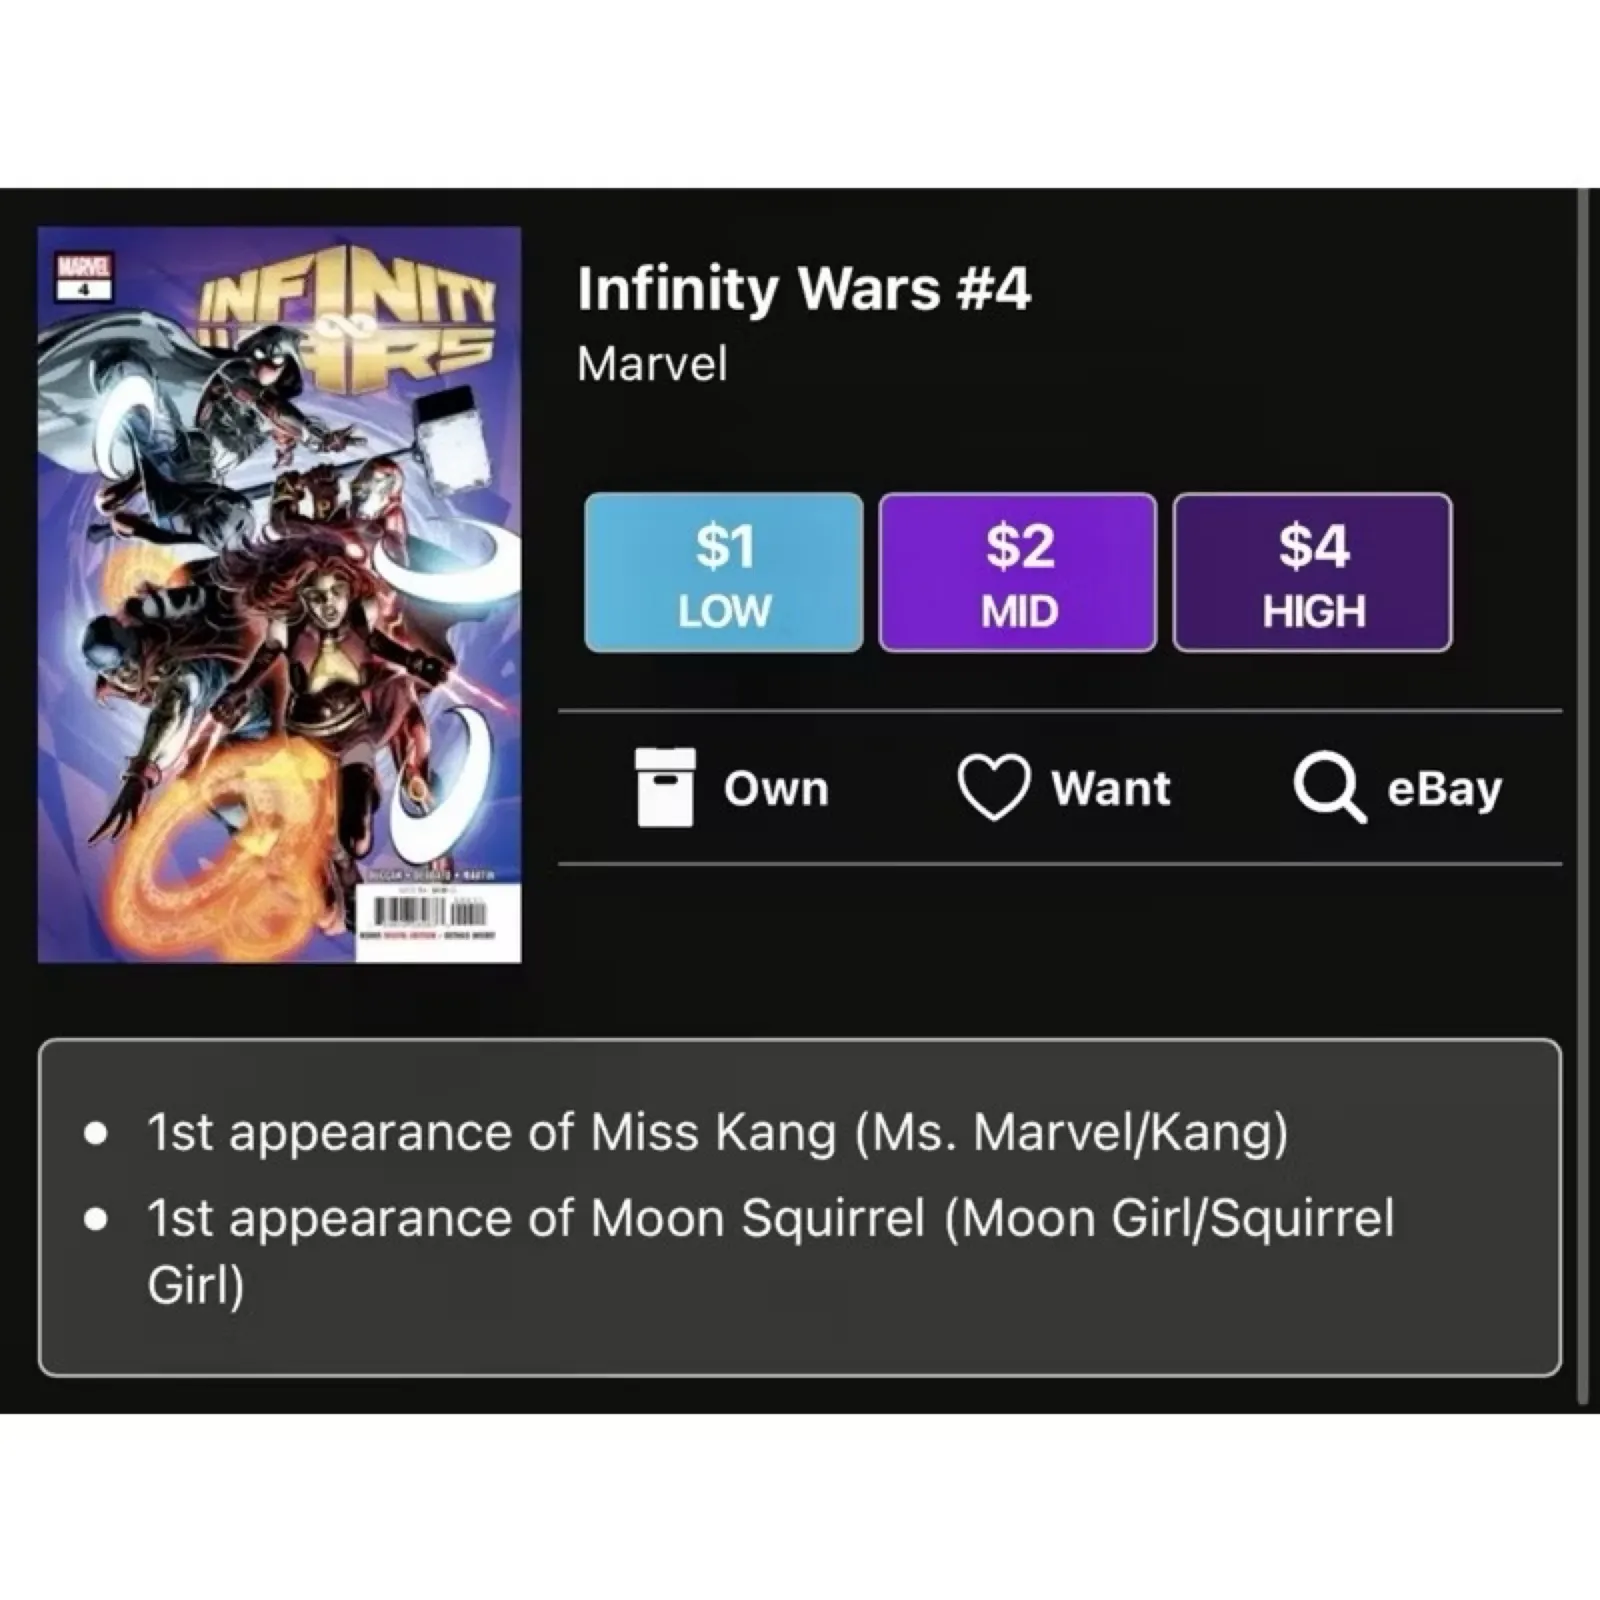Viewport: 1600px width, 1600px height.
Task: Pick the $4 HIGH price tile
Action: pos(1312,573)
